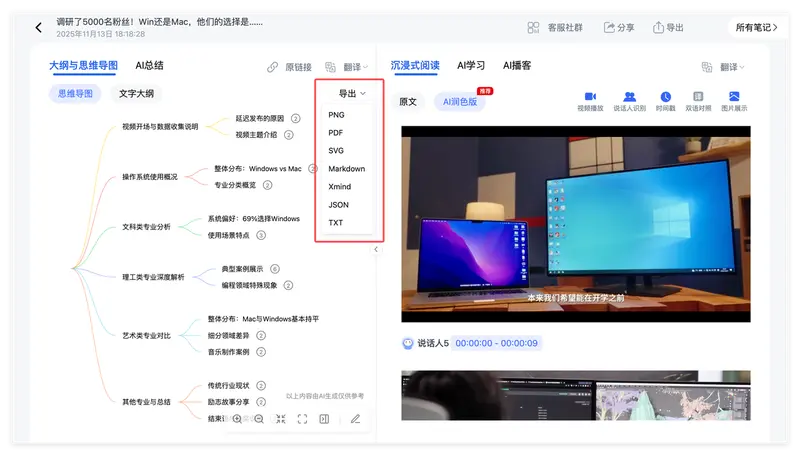Switch to the 大纲与思维导图 tab

click(83, 65)
